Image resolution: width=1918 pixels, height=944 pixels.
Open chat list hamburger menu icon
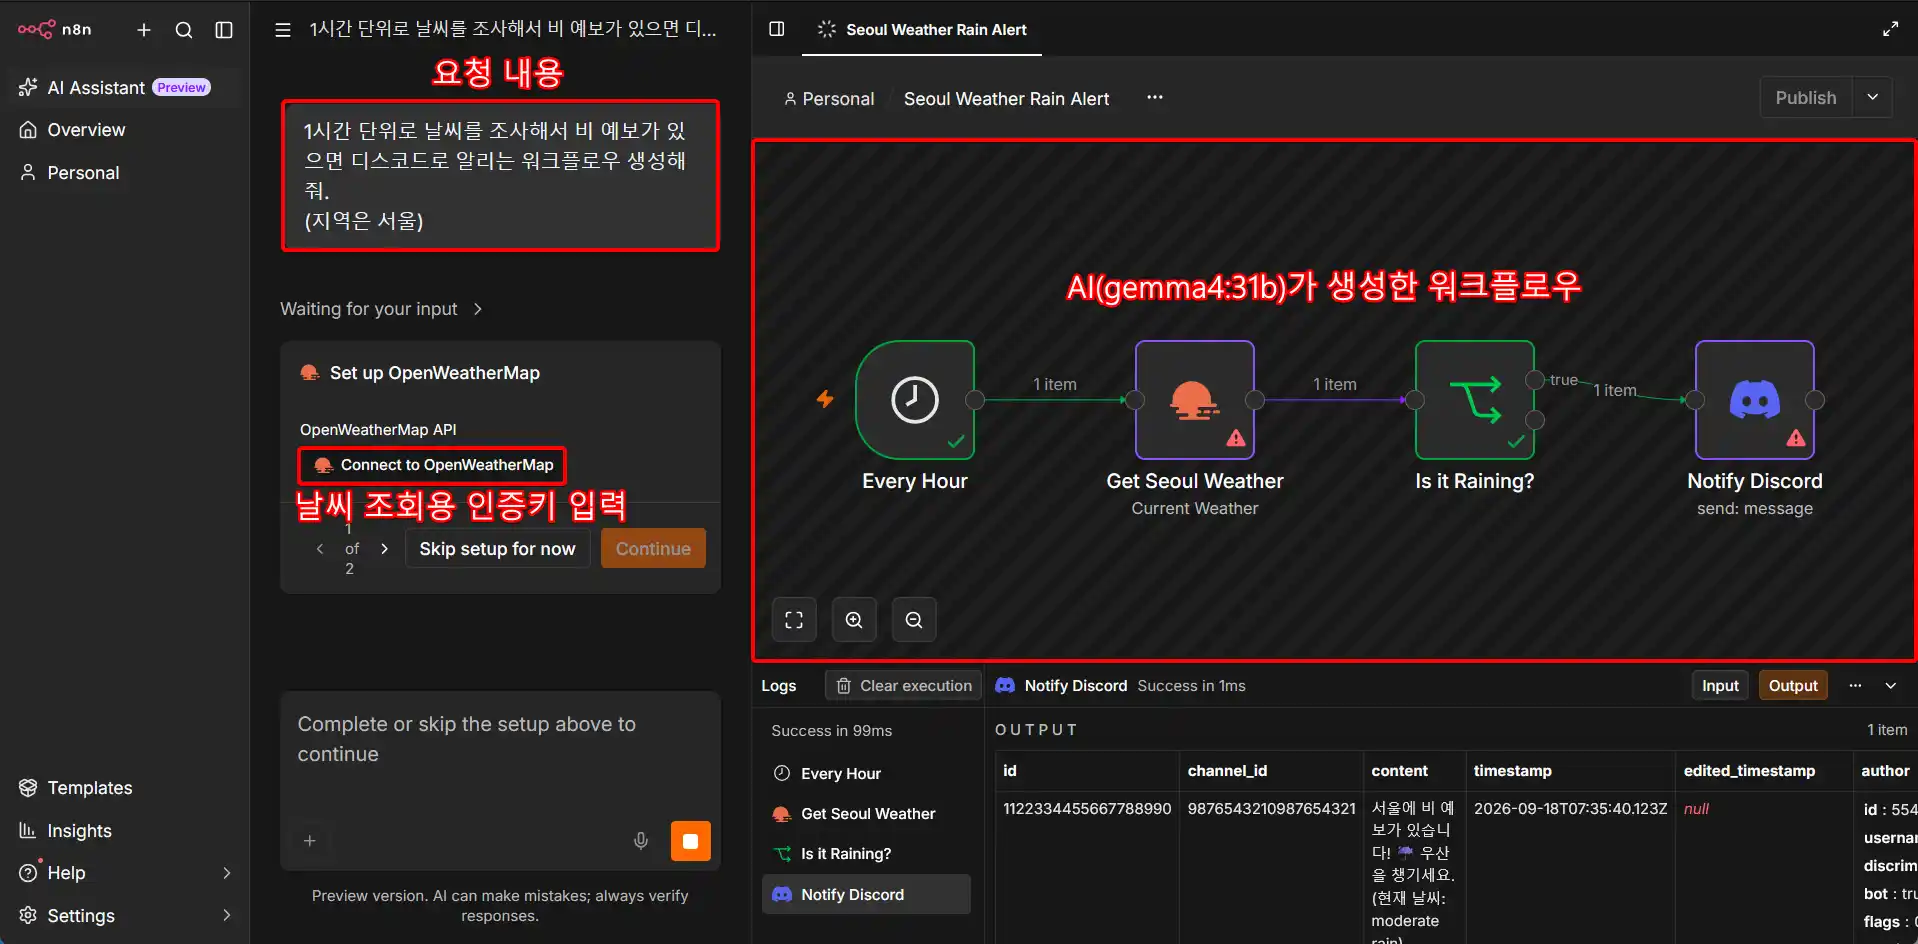click(283, 30)
